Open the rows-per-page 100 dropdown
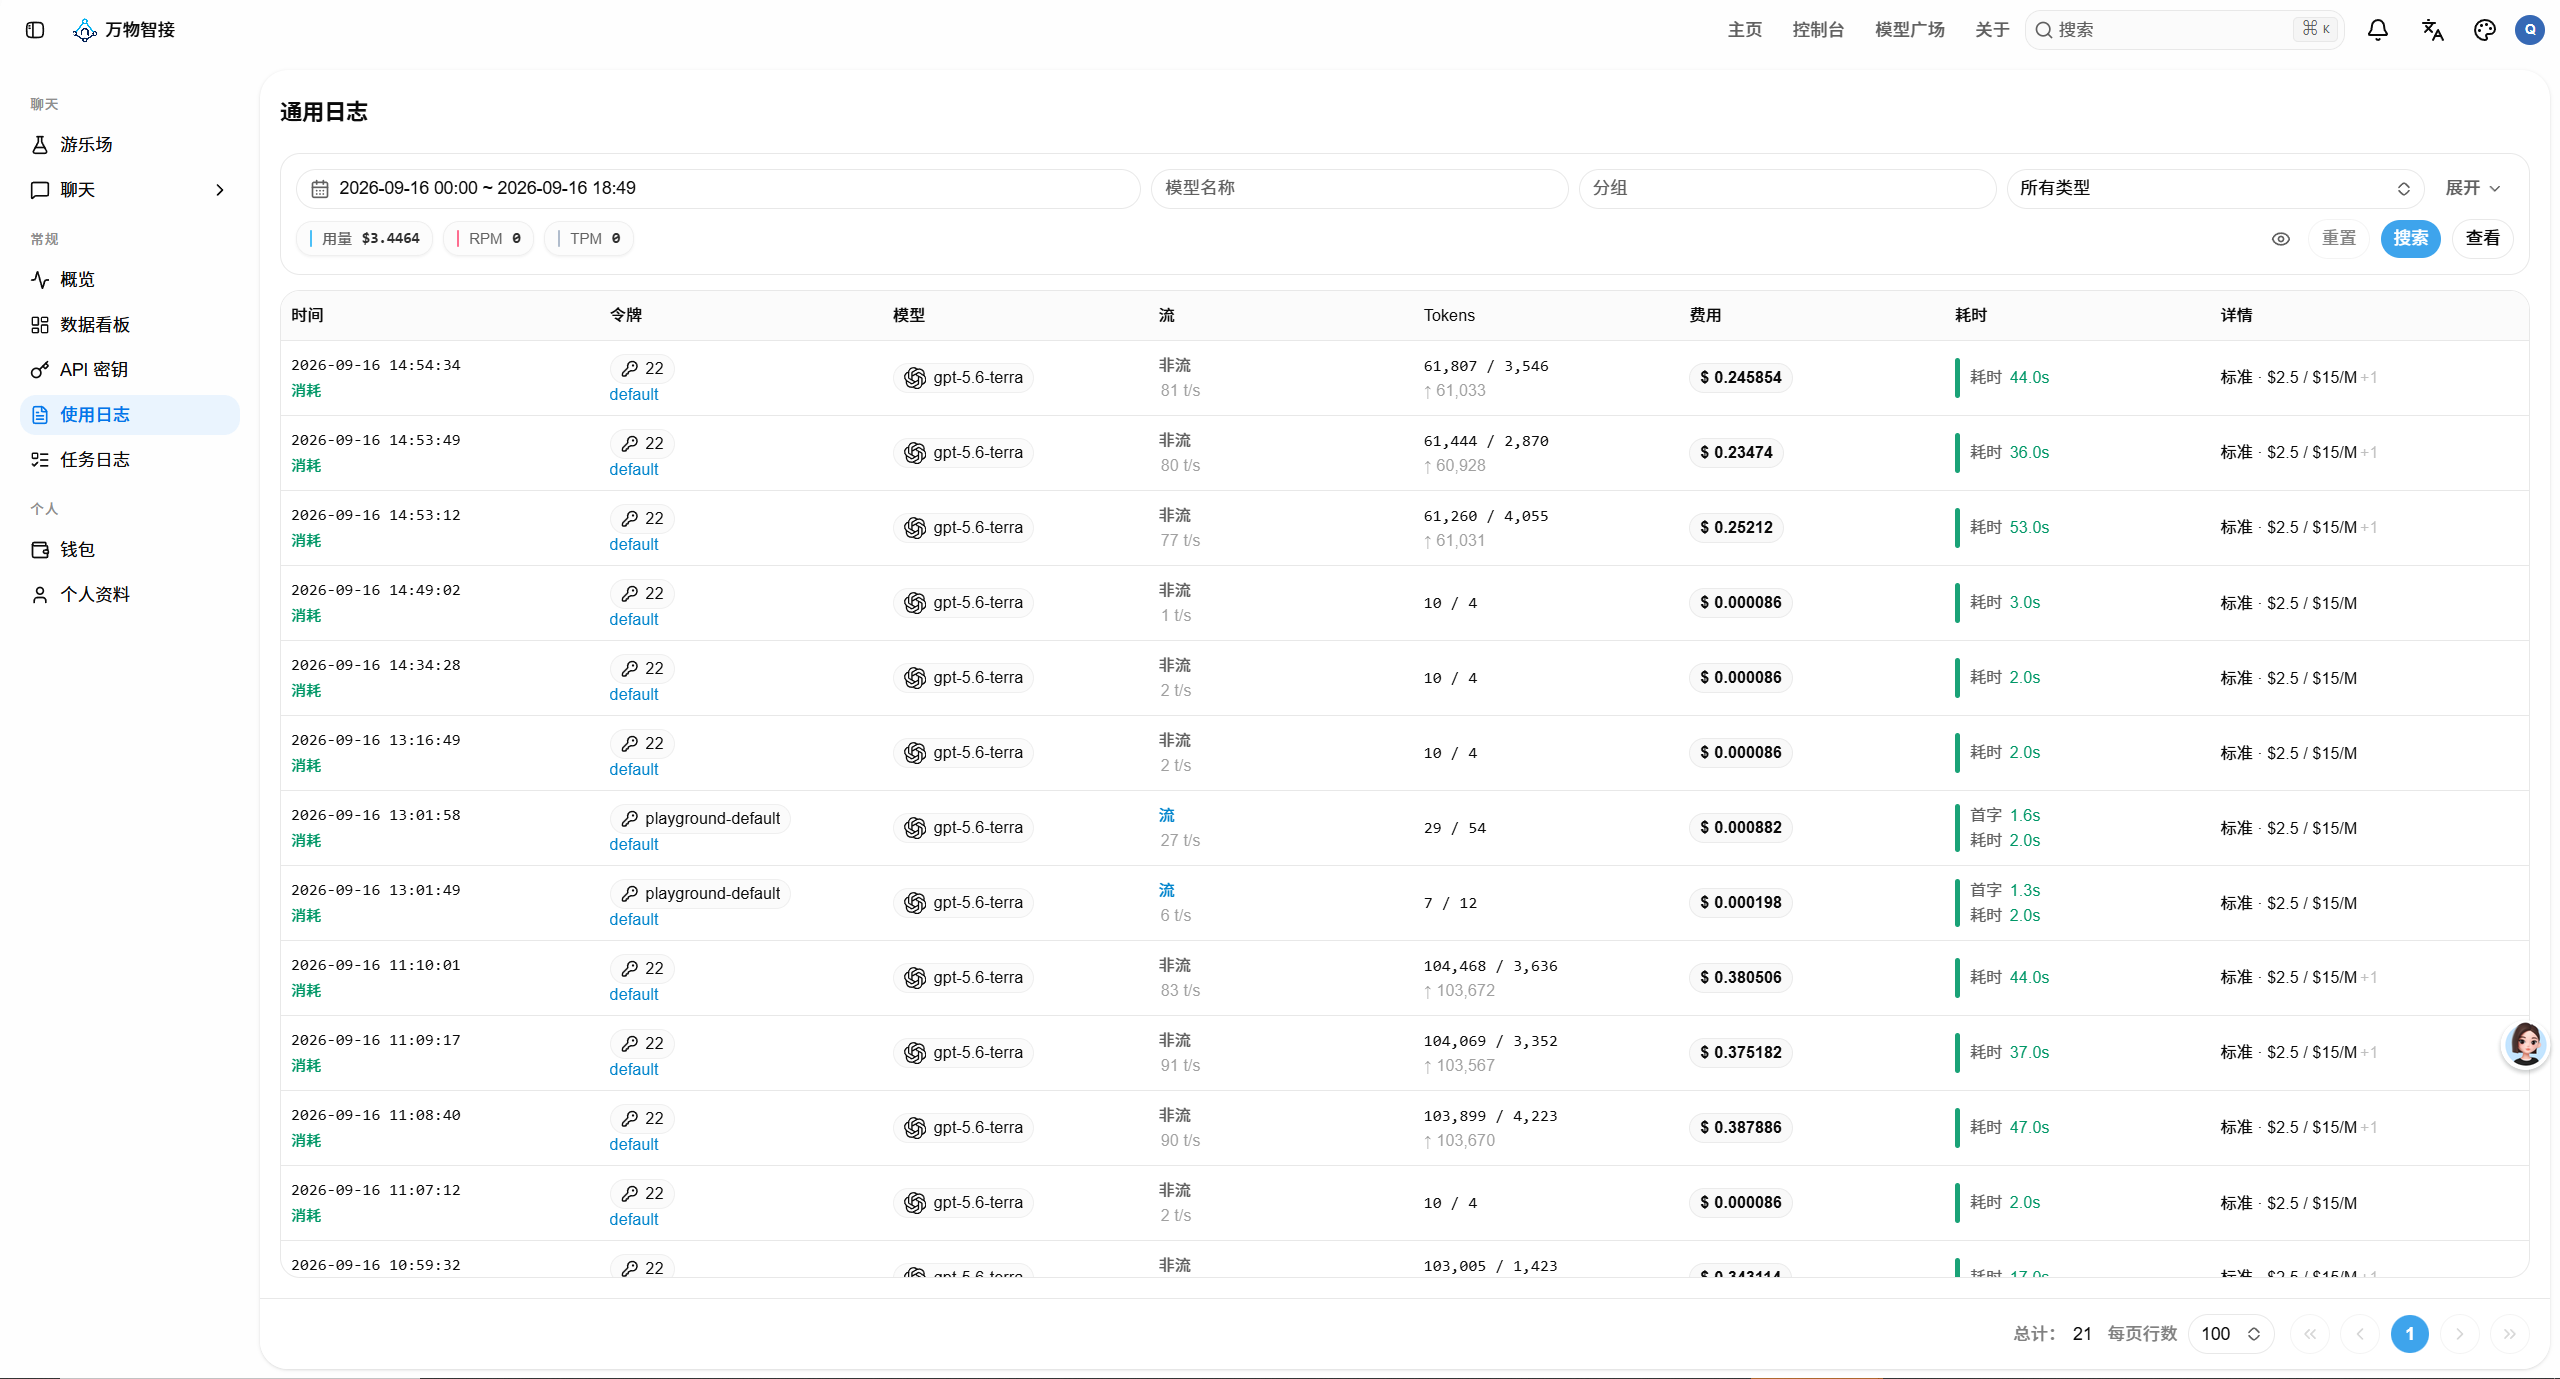This screenshot has height=1379, width=2560. tap(2231, 1334)
